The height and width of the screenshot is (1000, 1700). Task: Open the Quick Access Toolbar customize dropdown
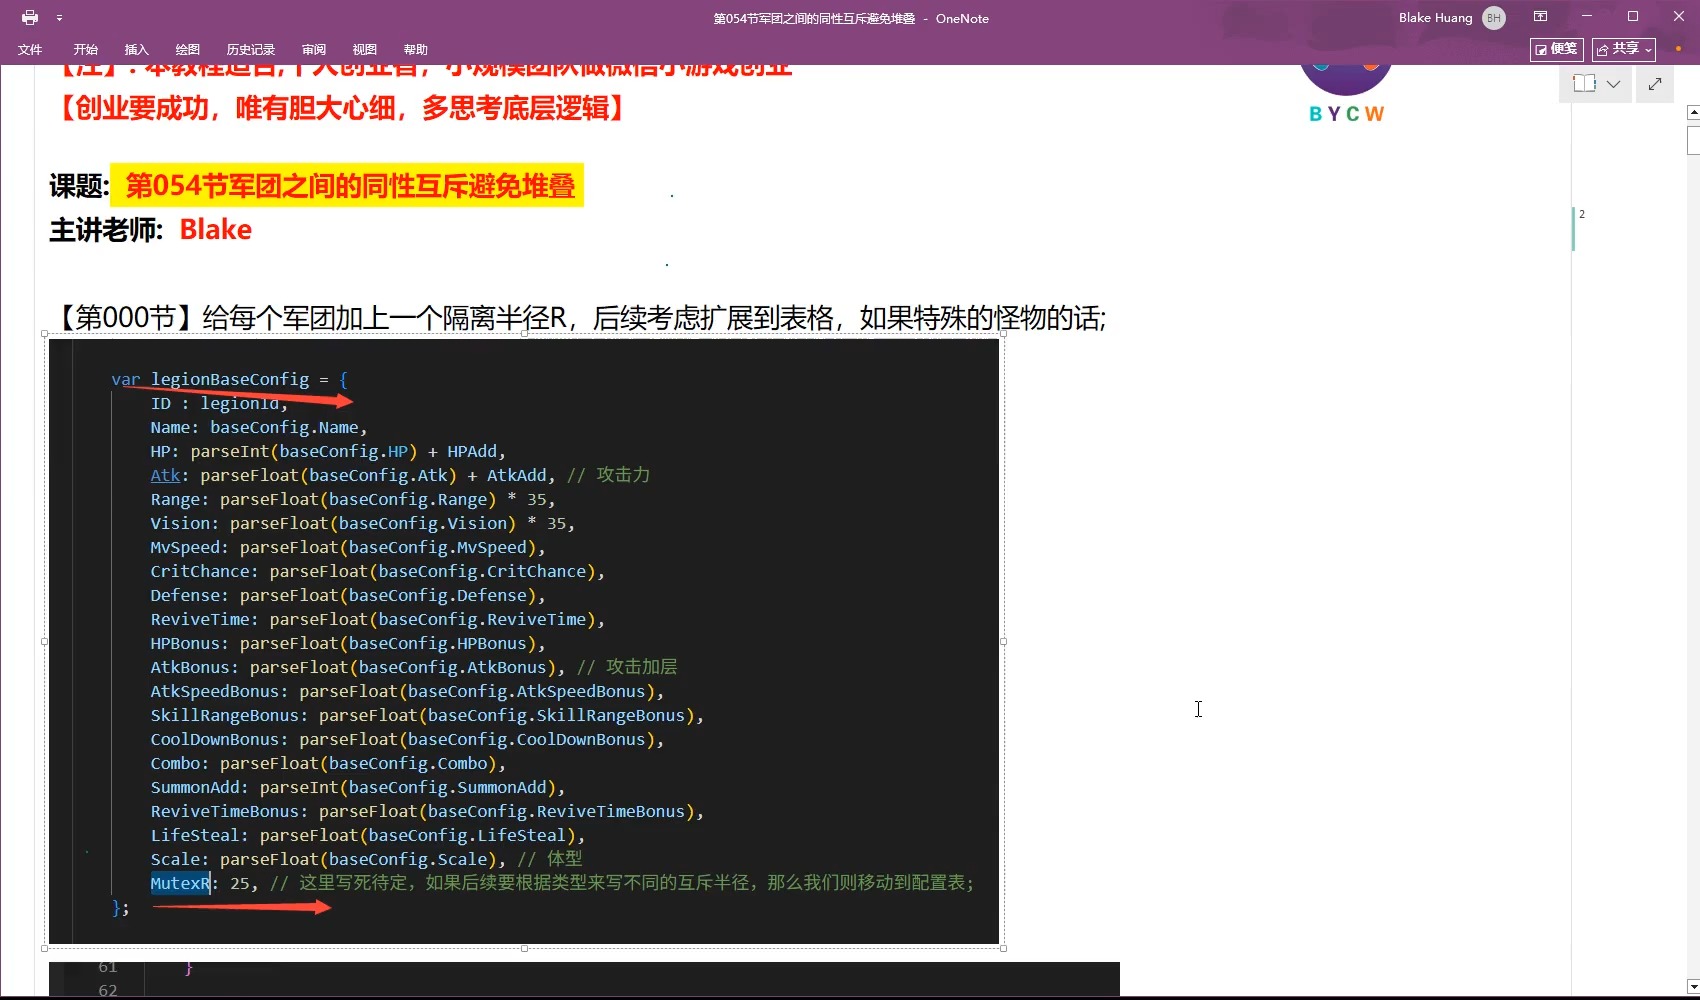(60, 17)
